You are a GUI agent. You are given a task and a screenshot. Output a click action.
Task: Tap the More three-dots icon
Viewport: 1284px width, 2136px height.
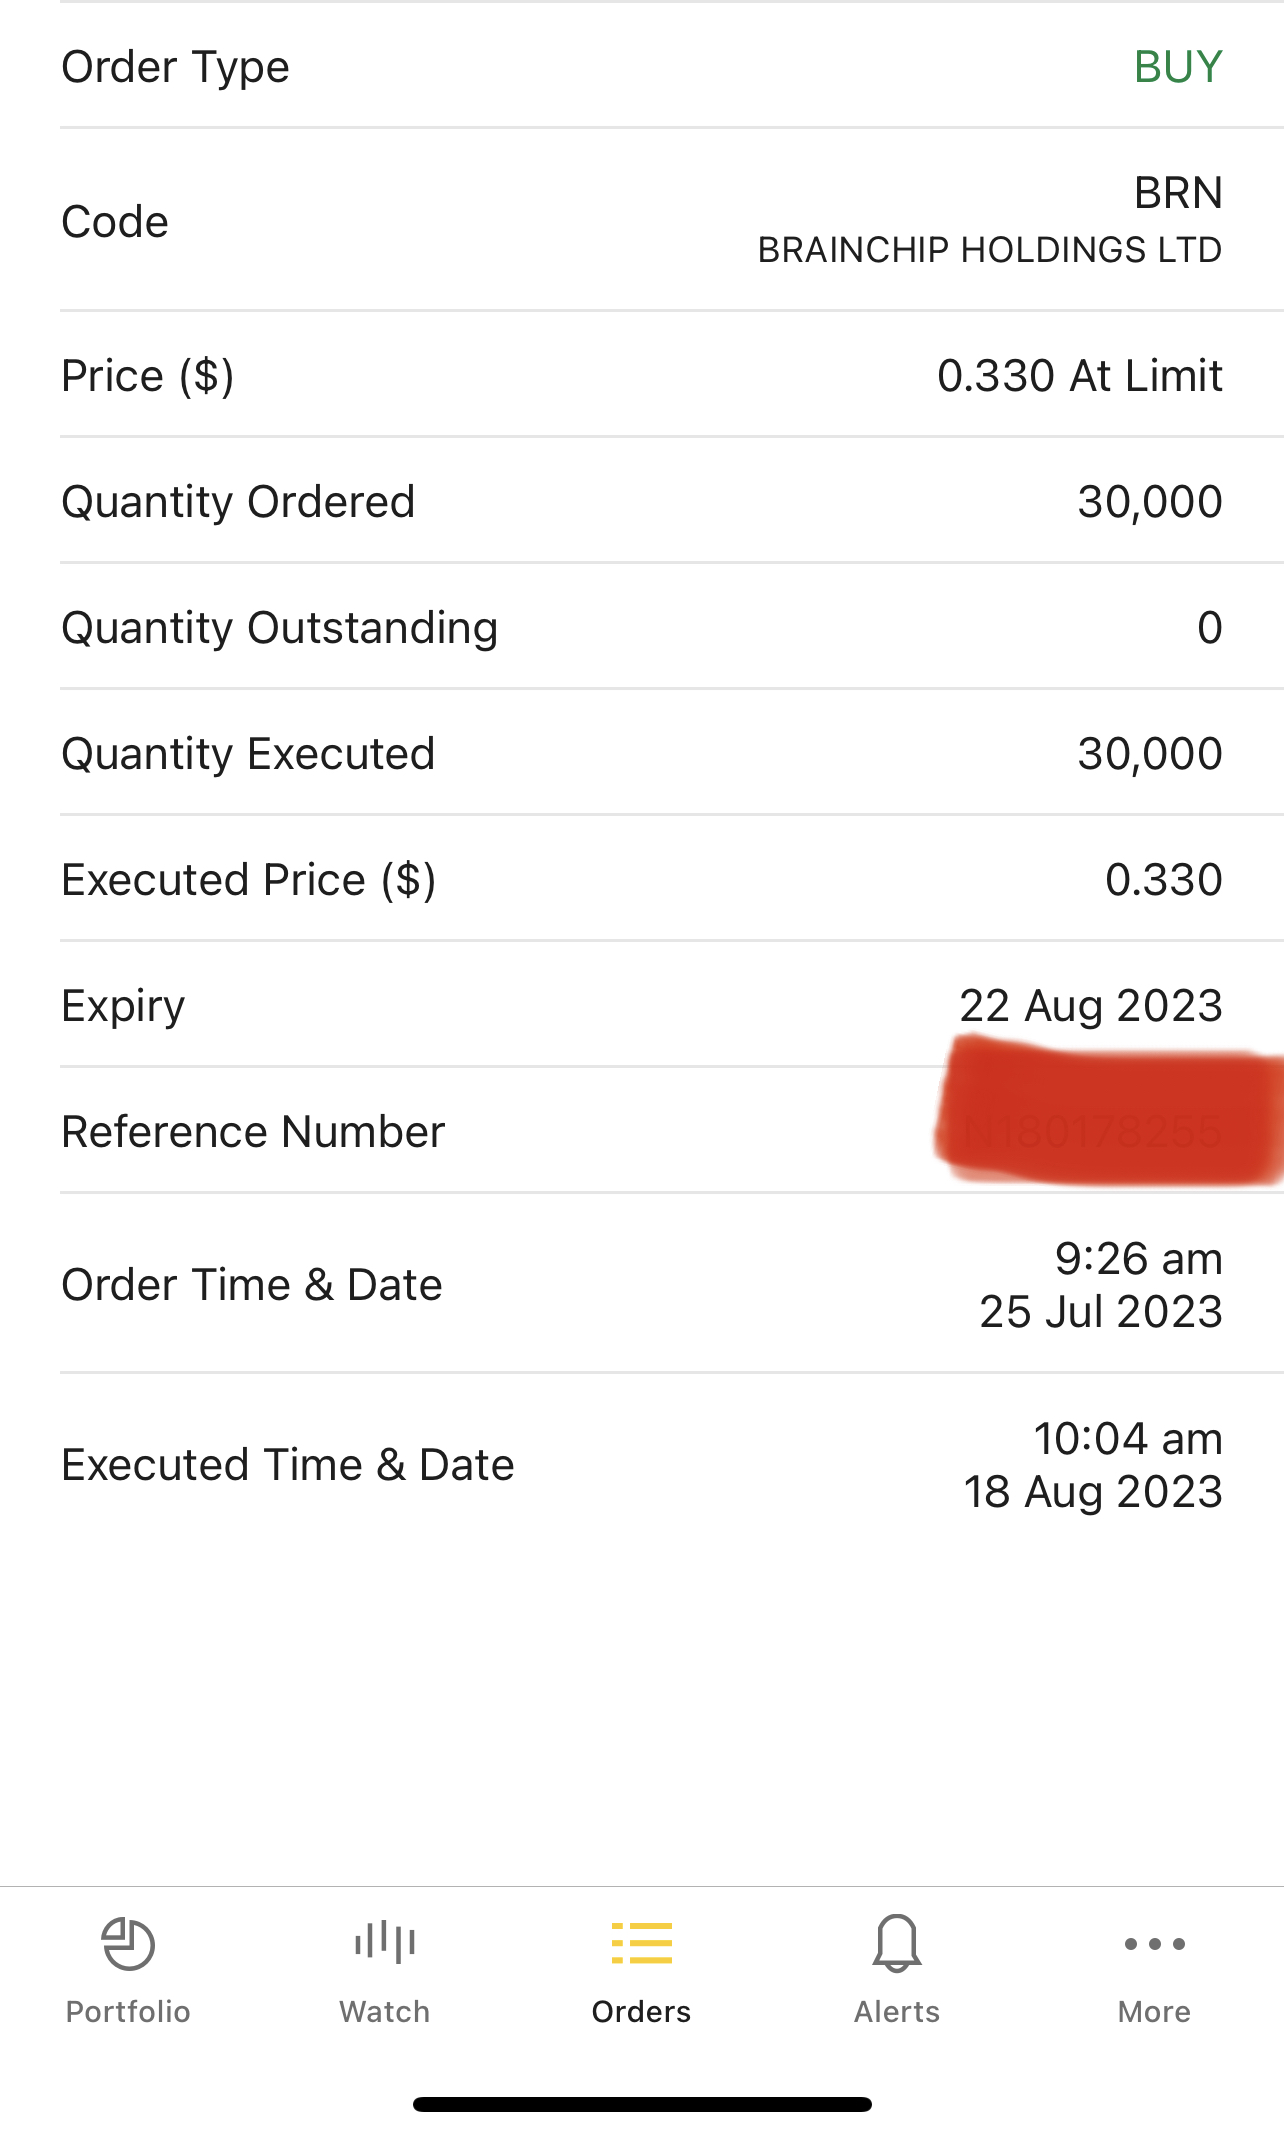tap(1155, 1944)
